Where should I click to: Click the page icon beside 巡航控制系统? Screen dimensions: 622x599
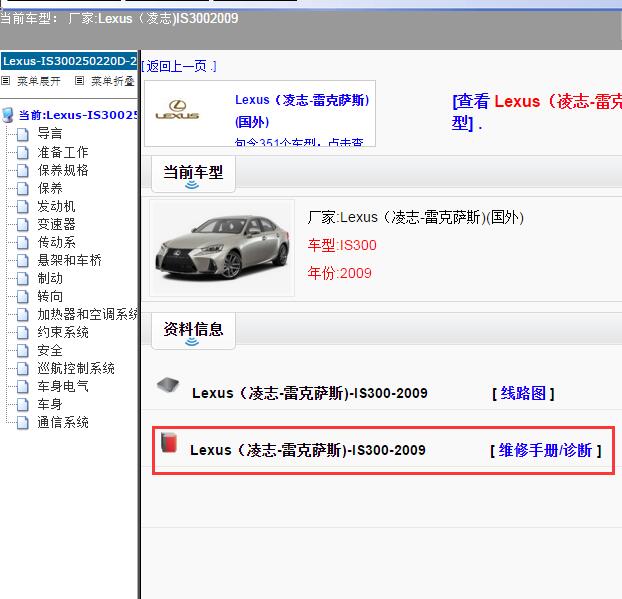point(23,369)
